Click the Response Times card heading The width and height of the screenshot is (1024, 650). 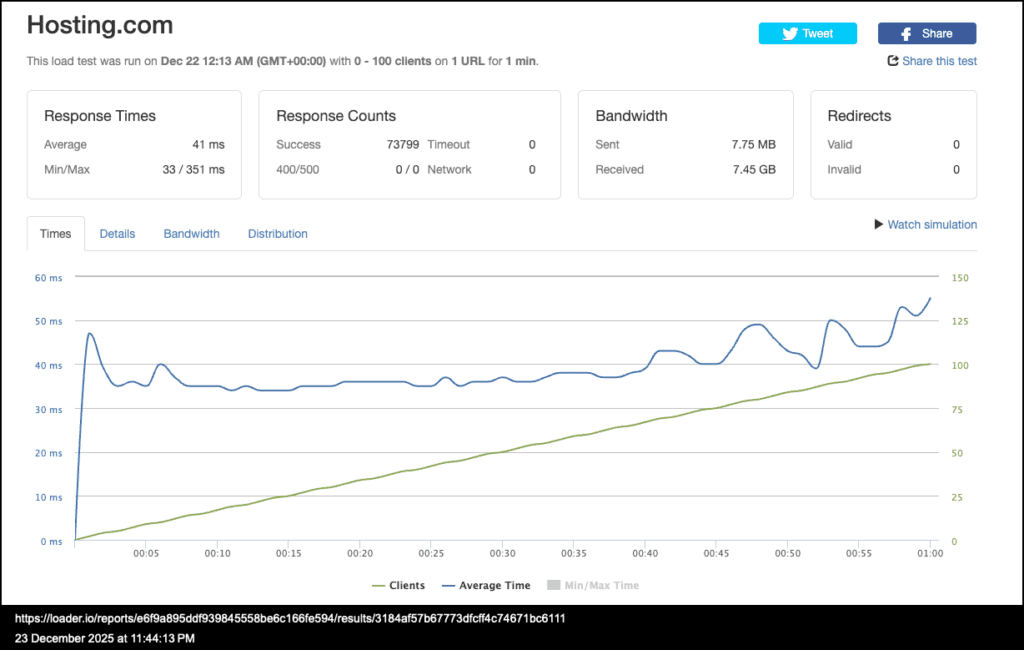coord(100,116)
